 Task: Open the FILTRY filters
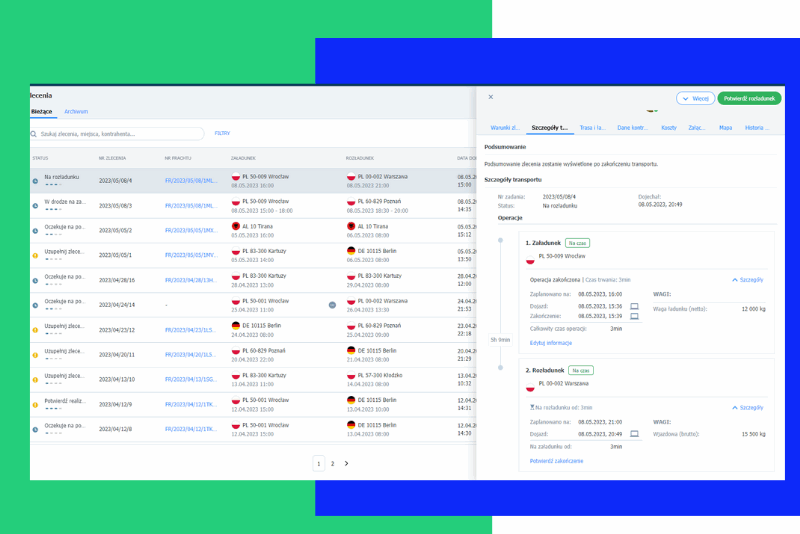[x=222, y=133]
